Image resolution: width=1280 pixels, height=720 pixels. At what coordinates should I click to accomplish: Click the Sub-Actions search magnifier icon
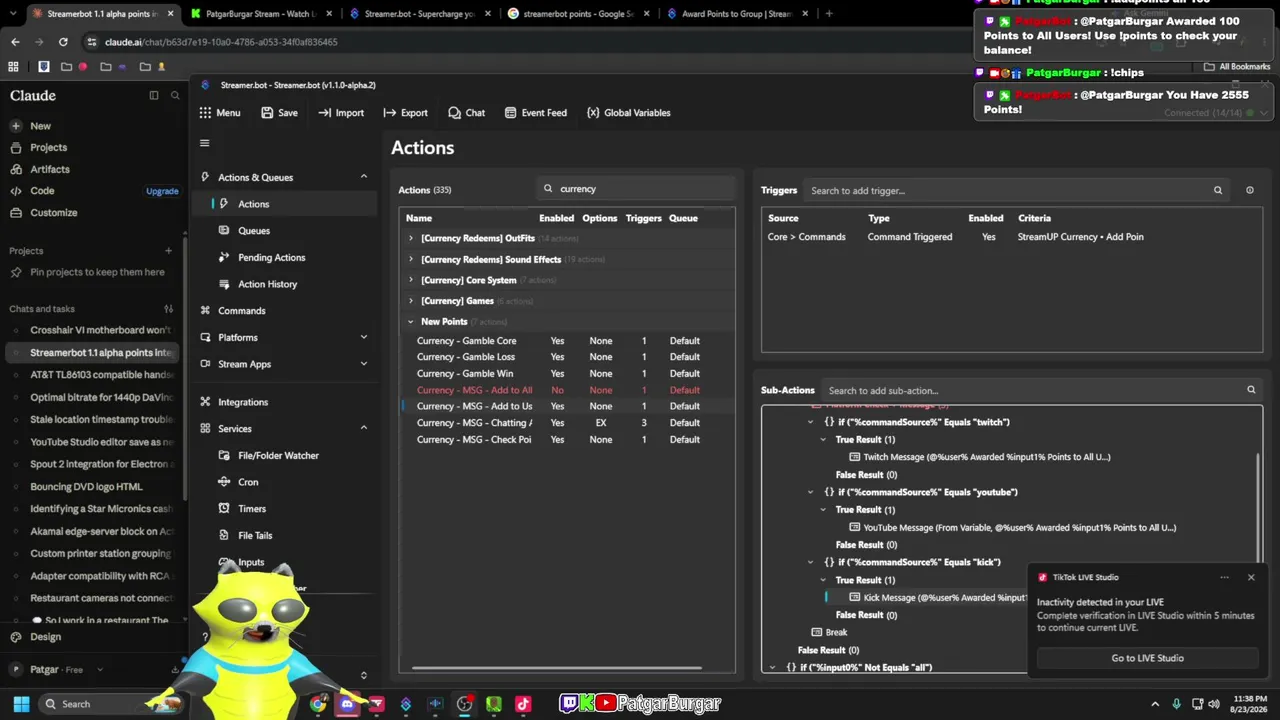pyautogui.click(x=1251, y=390)
